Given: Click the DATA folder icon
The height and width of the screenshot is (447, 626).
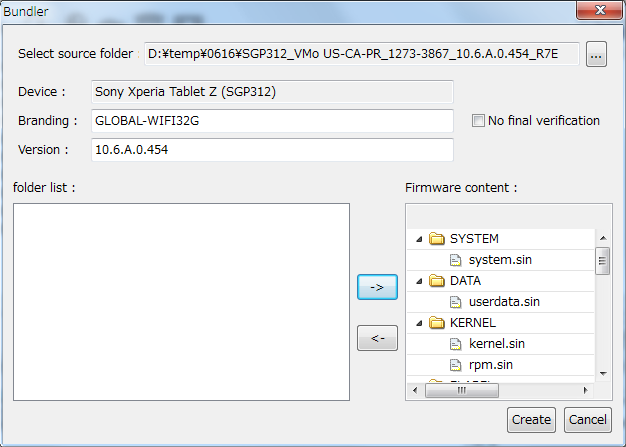Looking at the screenshot, I should [437, 281].
